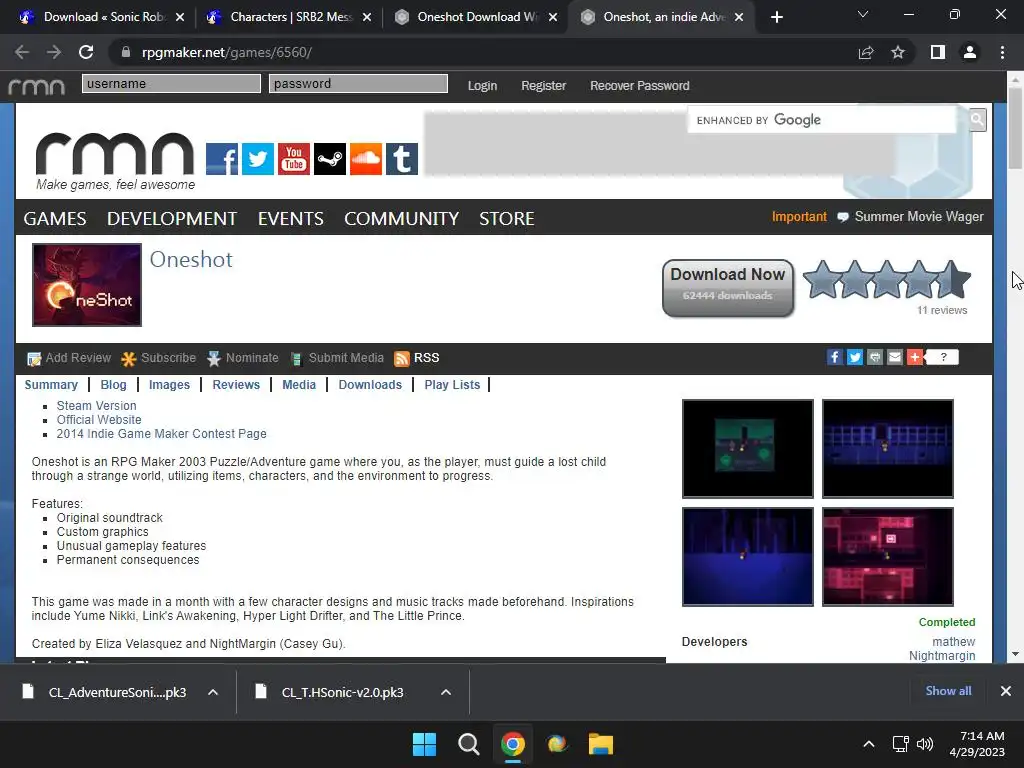The height and width of the screenshot is (768, 1024).
Task: Open Windows taskbar search
Action: tap(468, 744)
